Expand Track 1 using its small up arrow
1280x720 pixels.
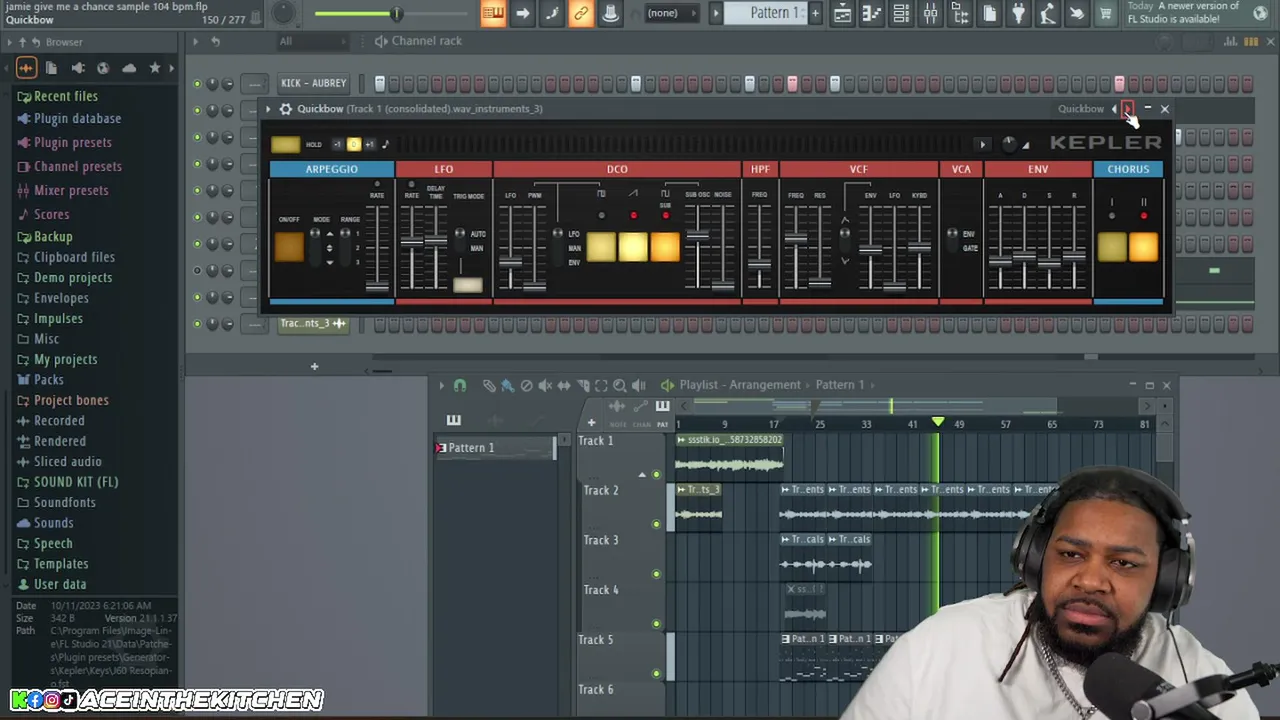[x=642, y=475]
